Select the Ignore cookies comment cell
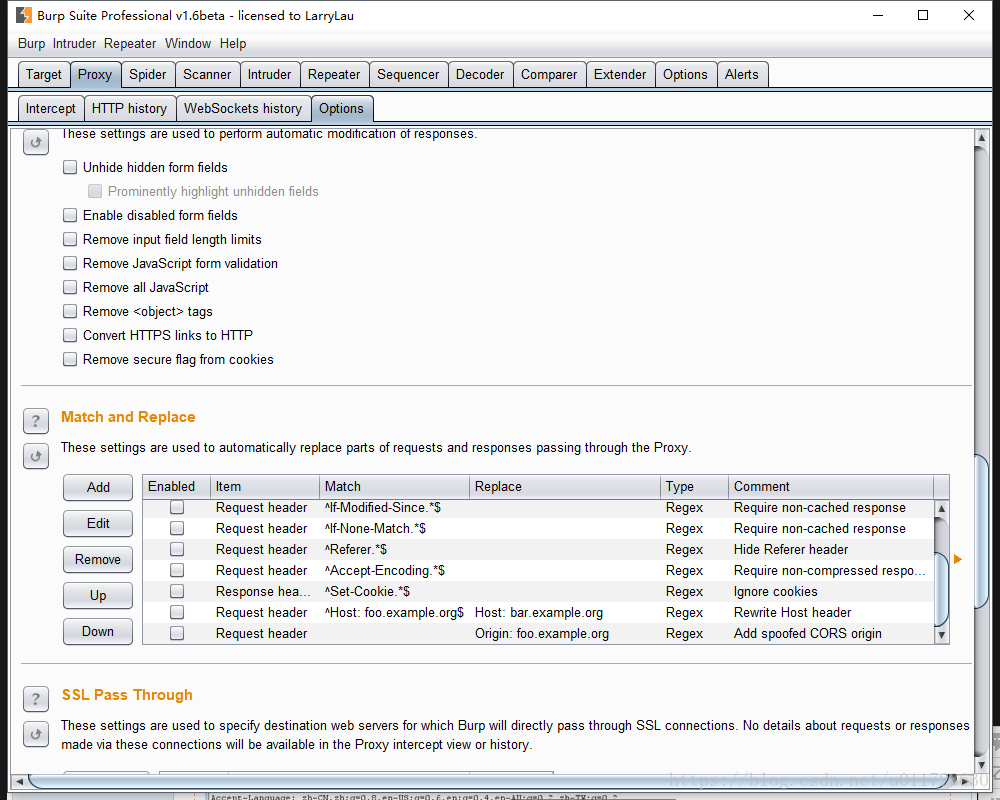This screenshot has width=1000, height=800. point(830,591)
